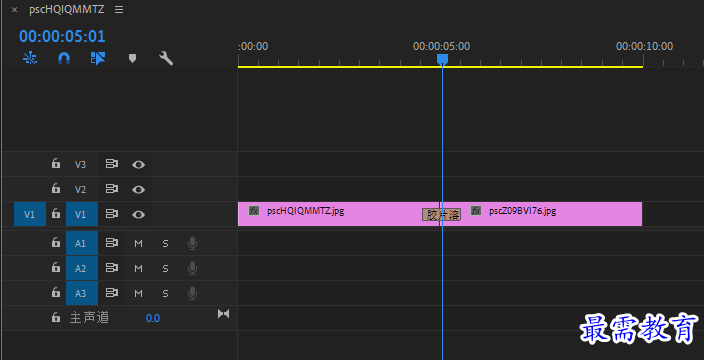Toggle sync lock for V1
Screen dimensions: 704x360
(111, 214)
